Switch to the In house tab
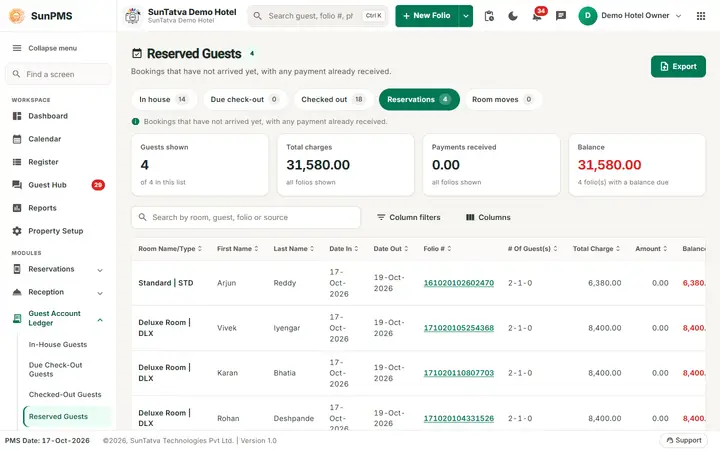Viewport: 720px width, 450px height. tap(163, 100)
